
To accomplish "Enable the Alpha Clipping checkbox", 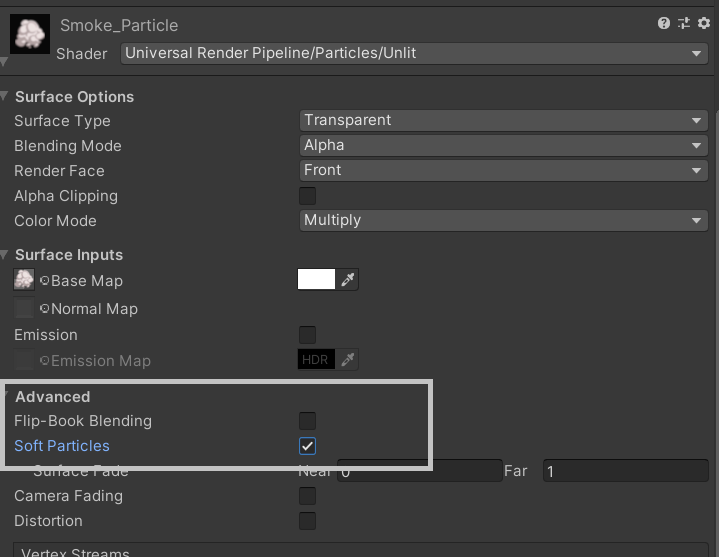I will pos(308,196).
